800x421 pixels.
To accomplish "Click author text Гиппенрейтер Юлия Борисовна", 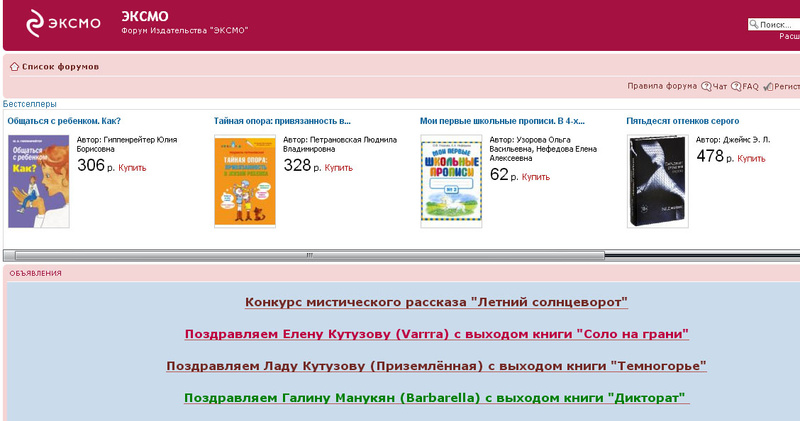I will click(x=127, y=144).
